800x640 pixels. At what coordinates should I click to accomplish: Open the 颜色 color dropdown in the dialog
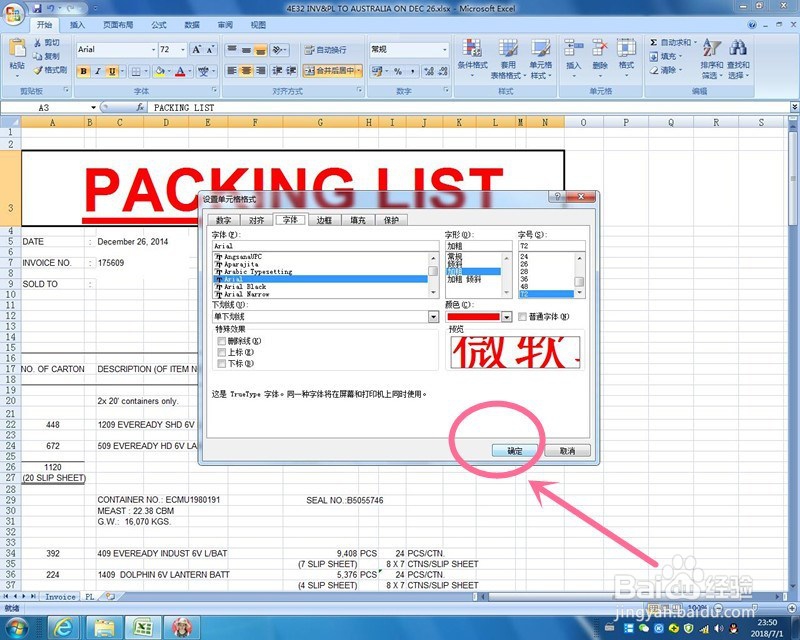(507, 315)
